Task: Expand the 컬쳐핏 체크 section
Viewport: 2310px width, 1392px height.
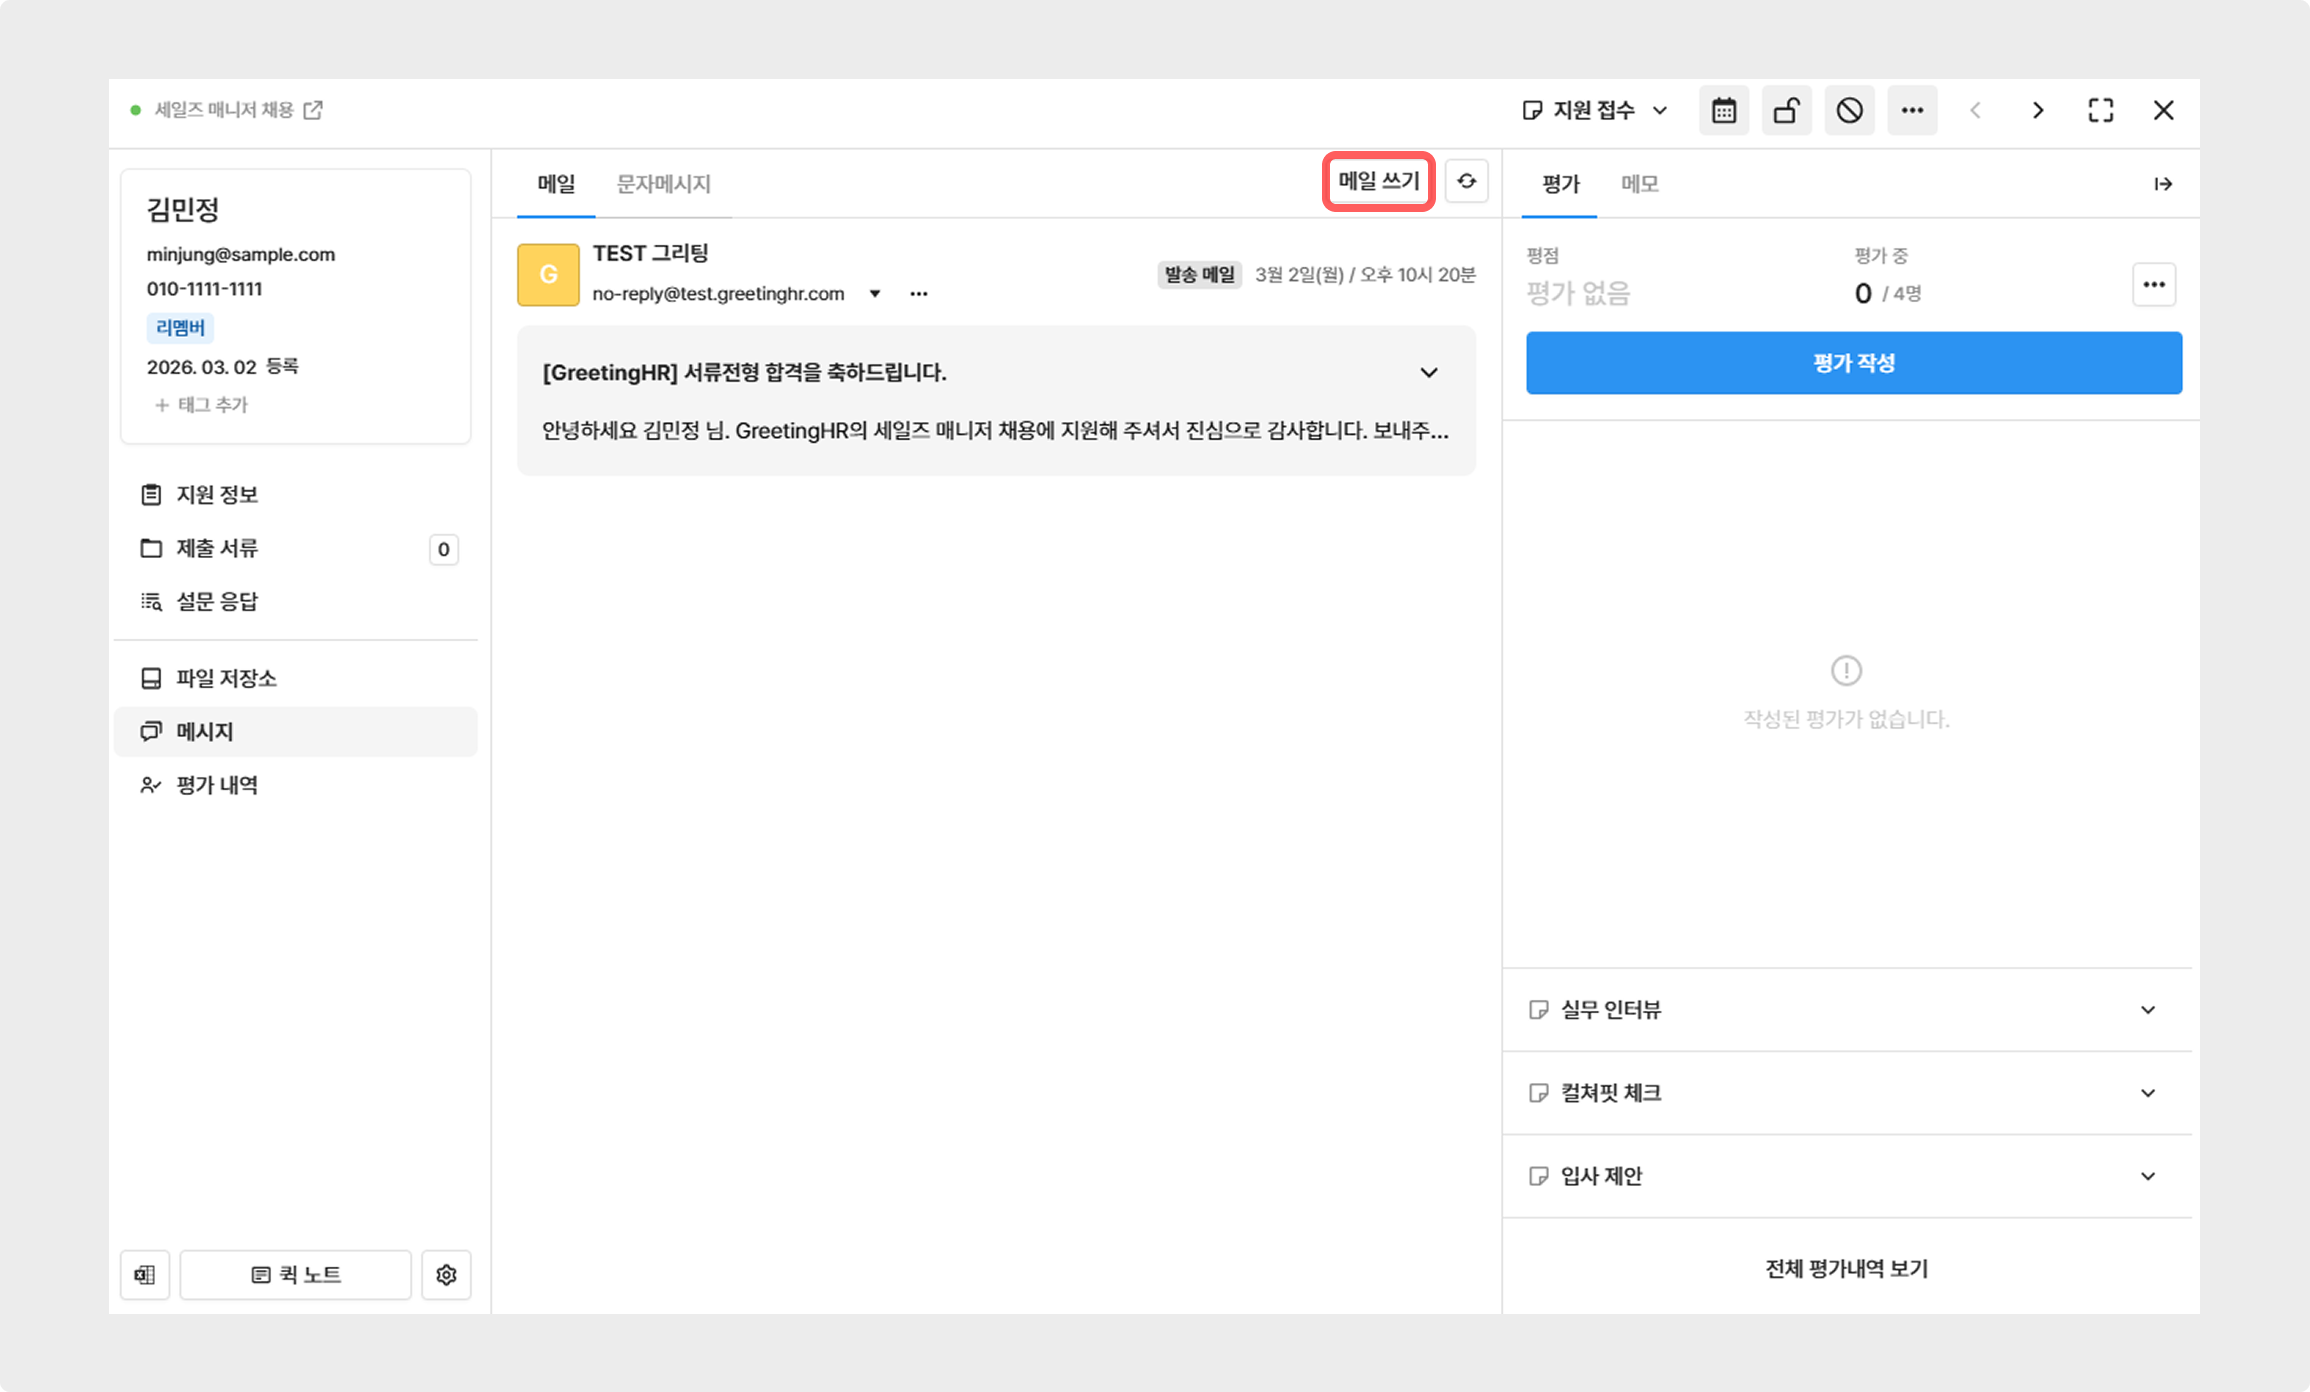Action: click(1846, 1093)
